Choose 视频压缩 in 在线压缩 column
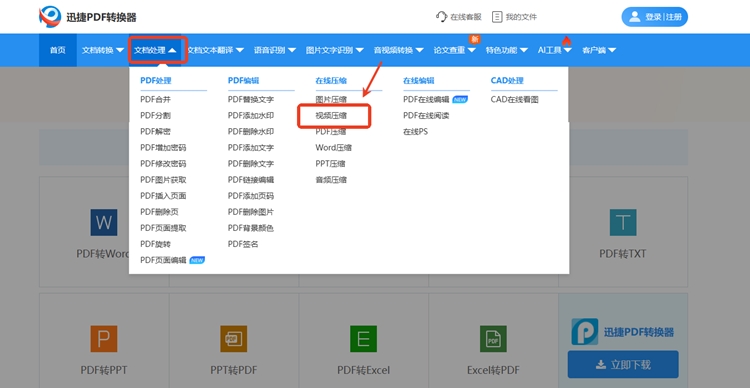The image size is (750, 388). pyautogui.click(x=331, y=115)
